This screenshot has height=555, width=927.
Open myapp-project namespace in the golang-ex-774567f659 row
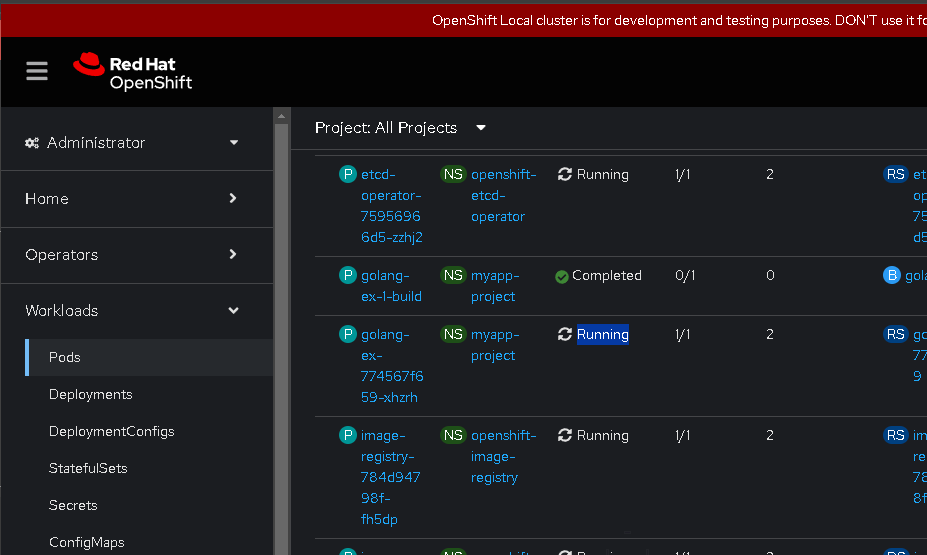click(x=495, y=345)
